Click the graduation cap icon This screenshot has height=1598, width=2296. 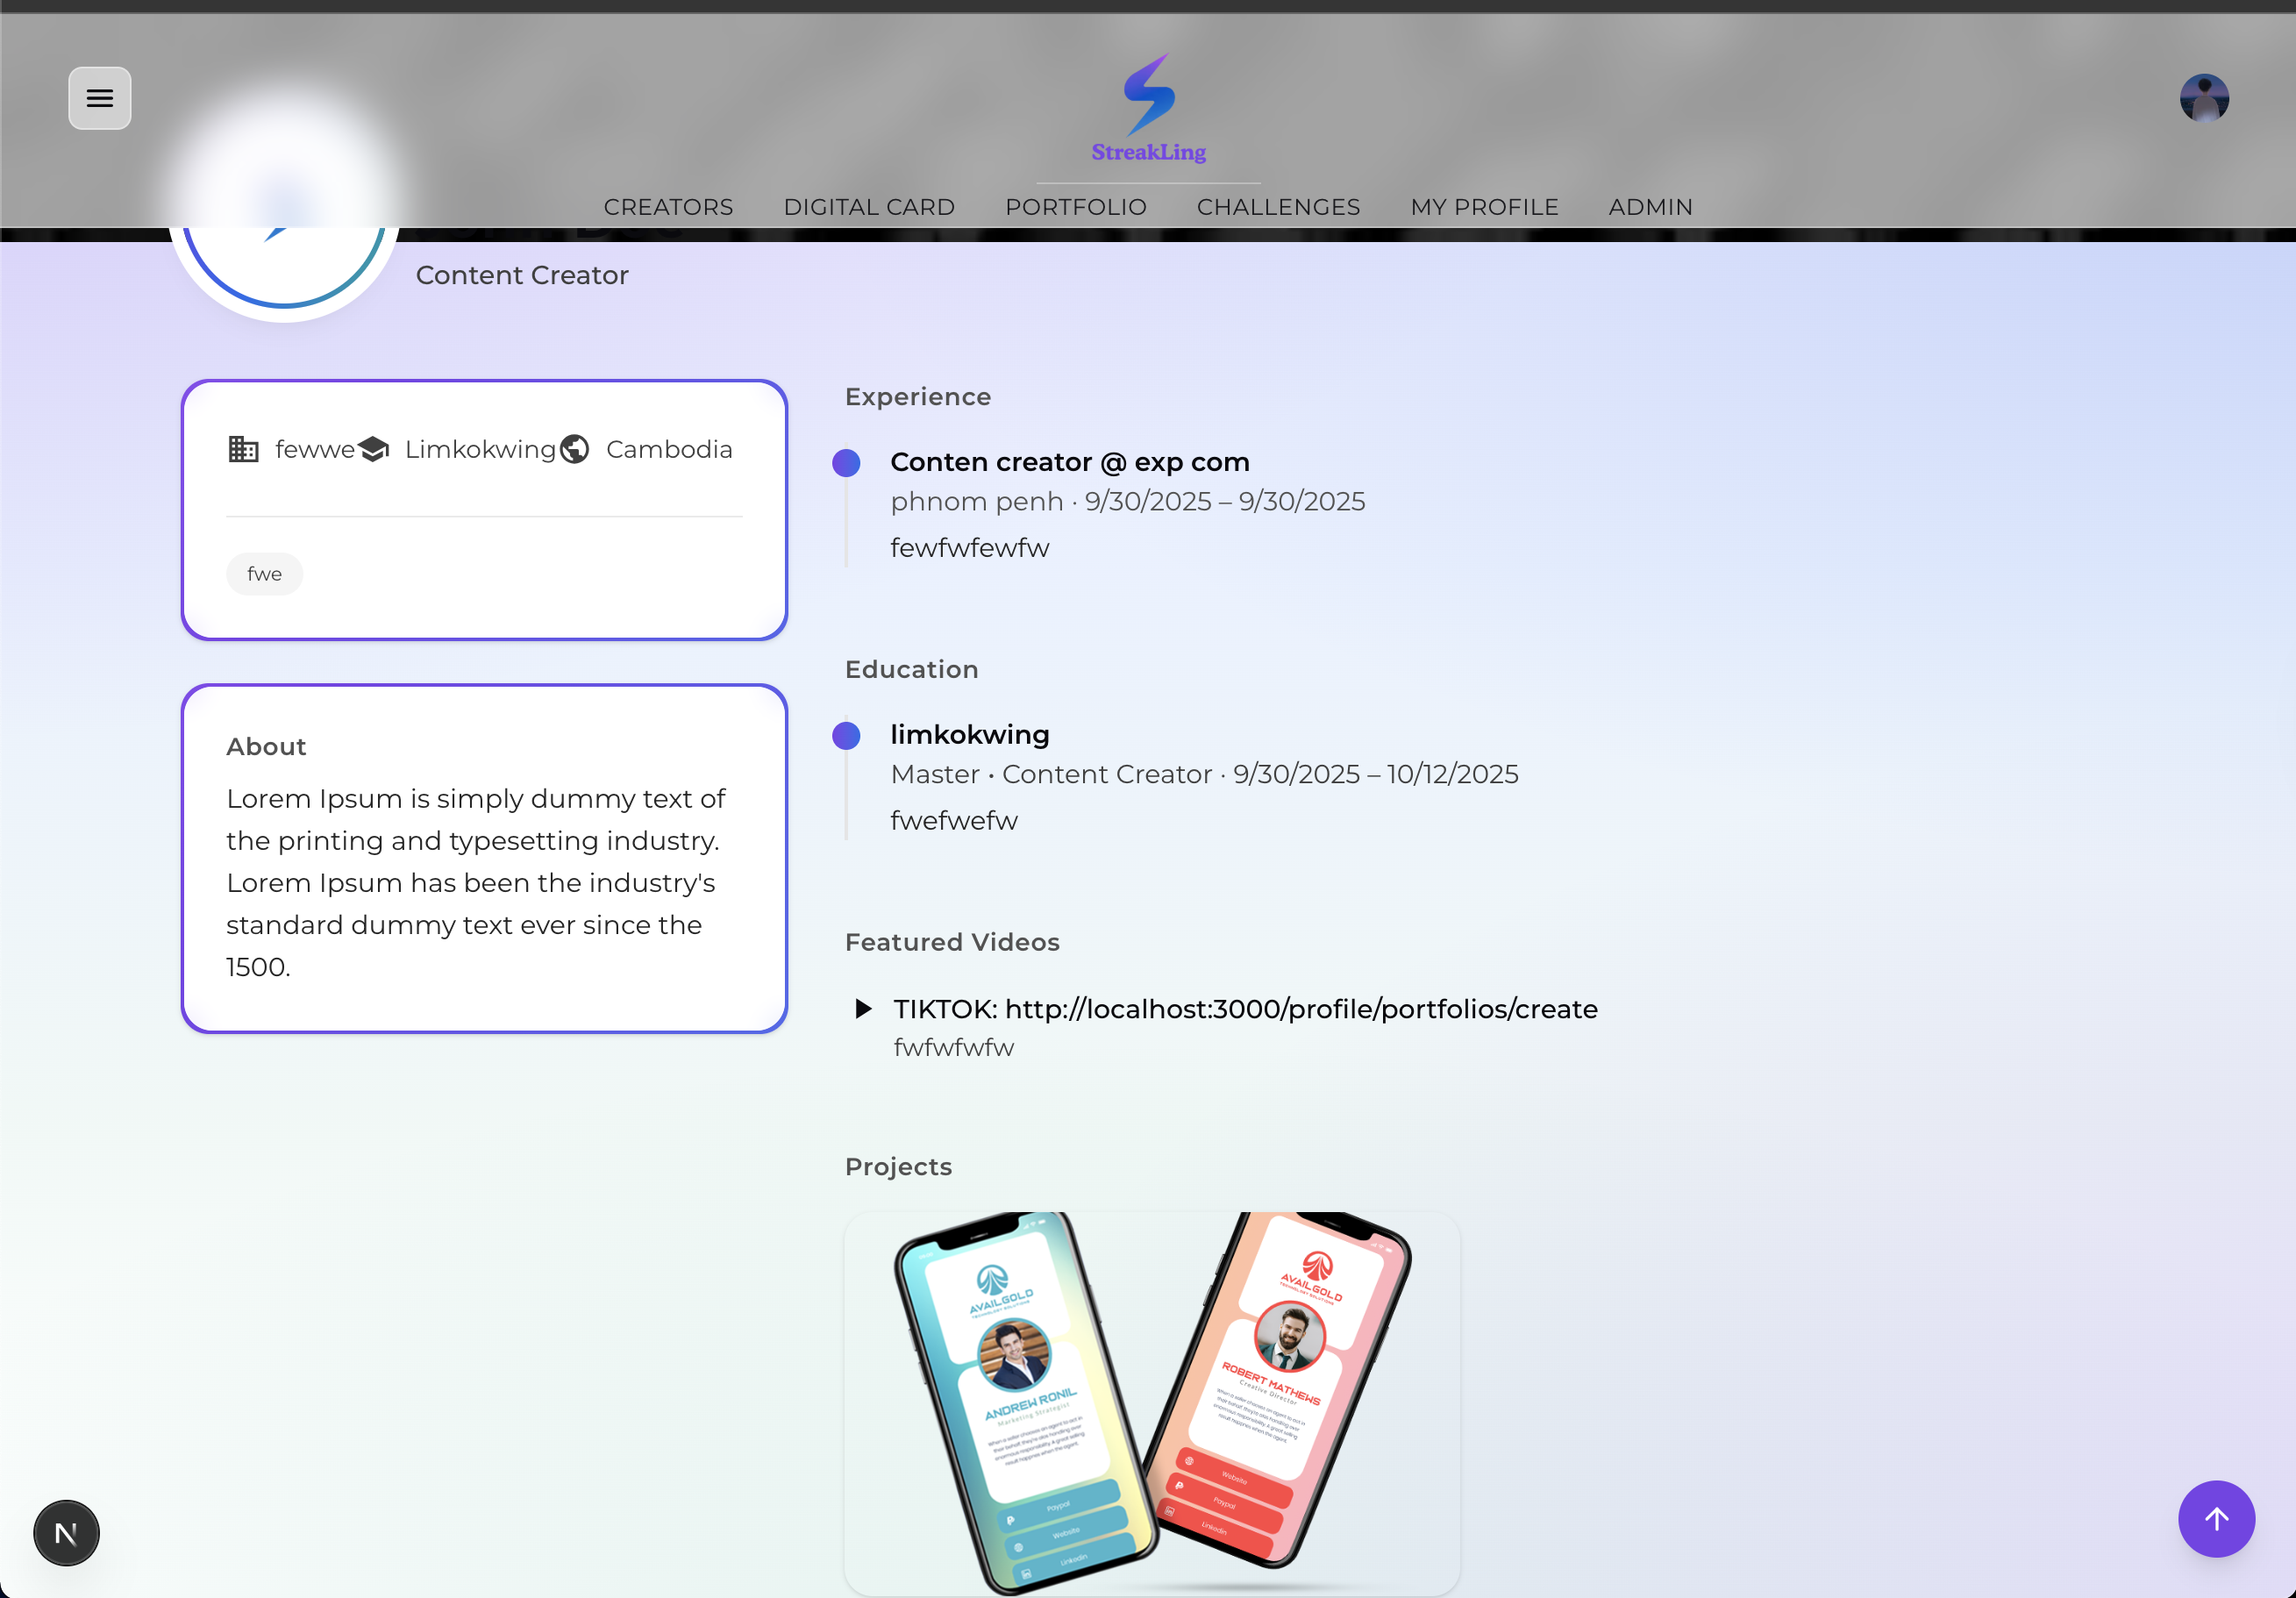click(373, 449)
